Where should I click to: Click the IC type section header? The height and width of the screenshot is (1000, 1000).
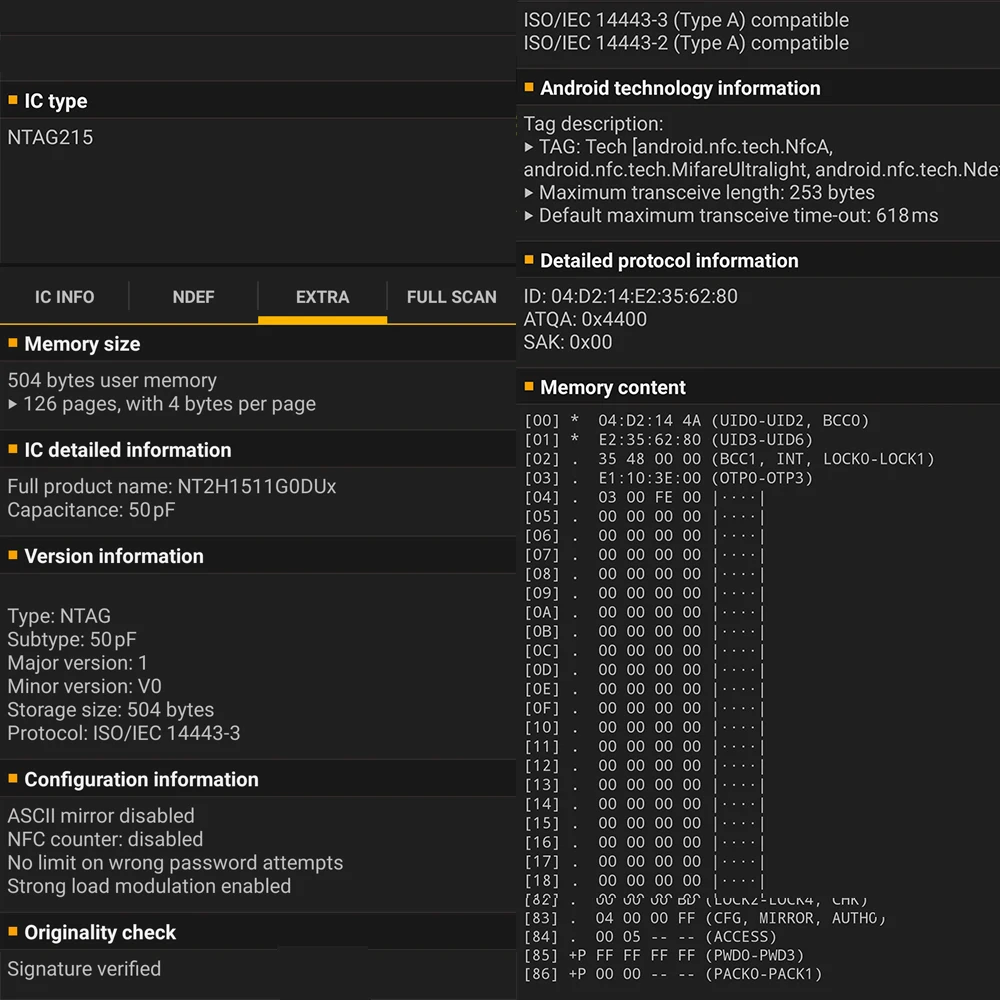click(258, 101)
